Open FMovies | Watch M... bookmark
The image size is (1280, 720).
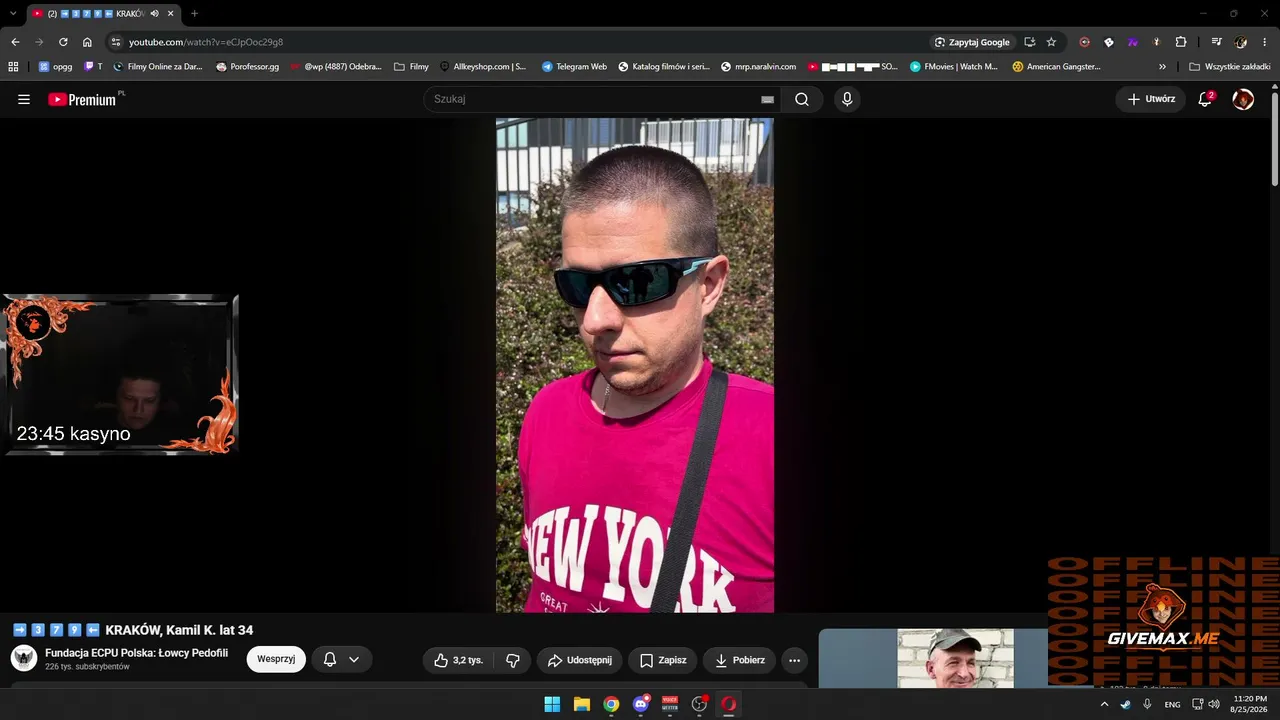(x=954, y=67)
